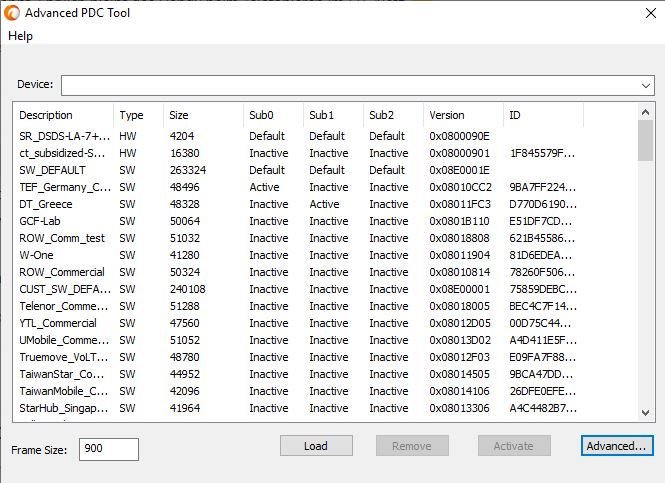This screenshot has width=665, height=483.
Task: Select the StarHub_Singap... row
Action: [x=297, y=408]
